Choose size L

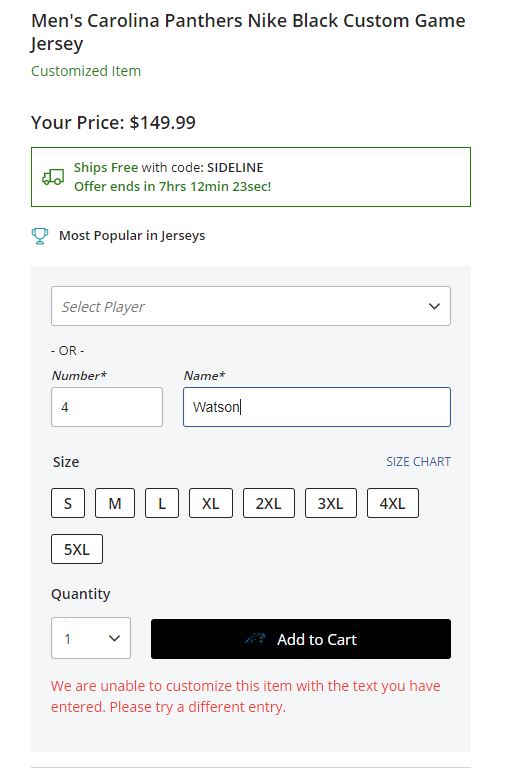162,503
